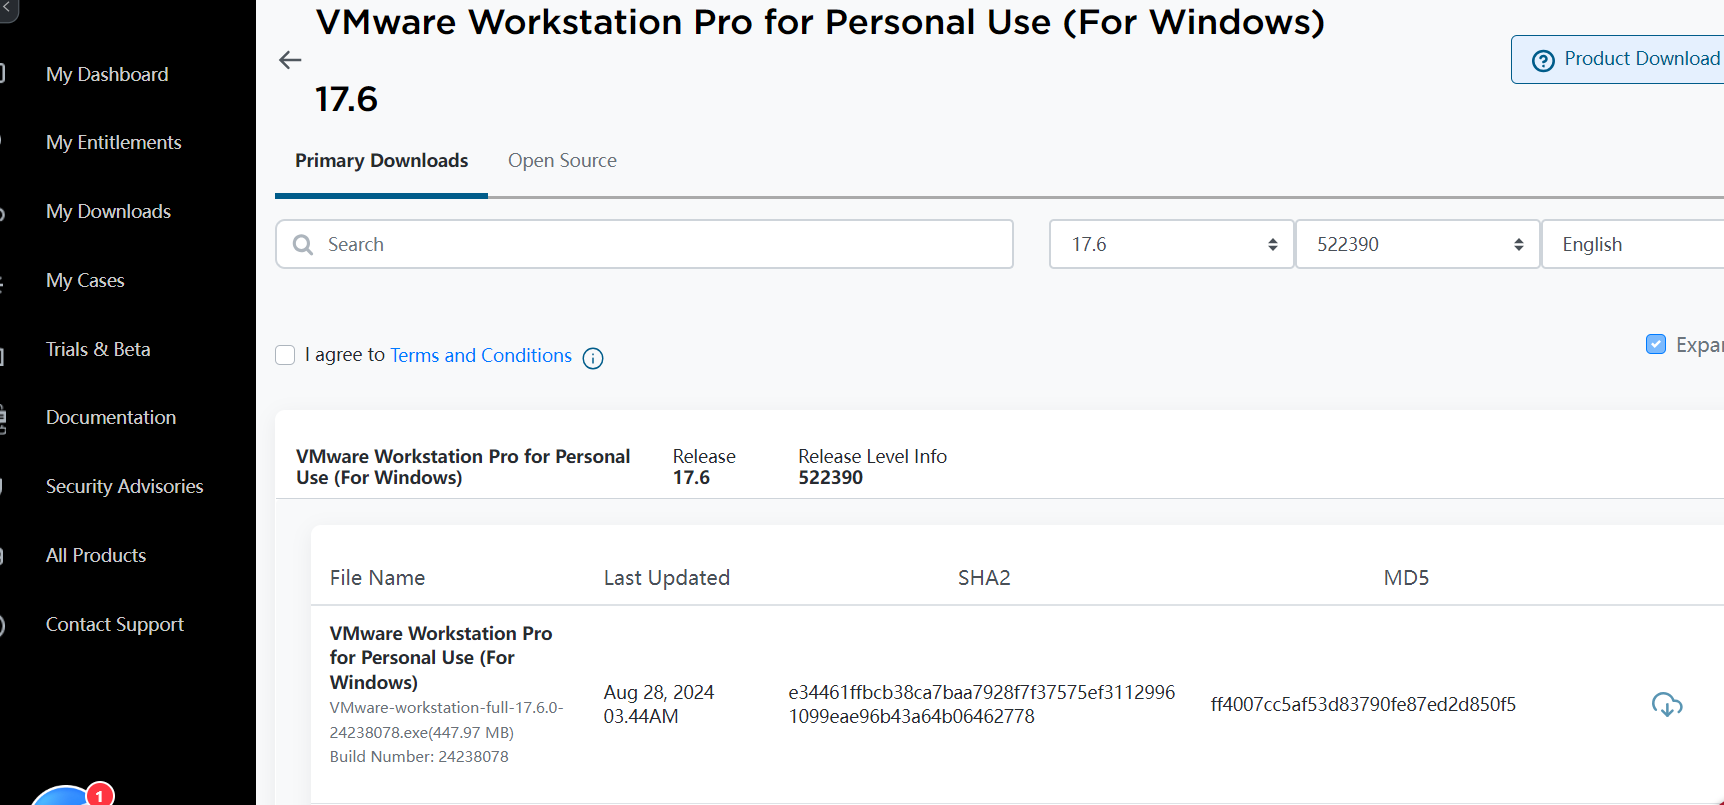Image resolution: width=1724 pixels, height=805 pixels.
Task: Open My Cases in sidebar
Action: (85, 280)
